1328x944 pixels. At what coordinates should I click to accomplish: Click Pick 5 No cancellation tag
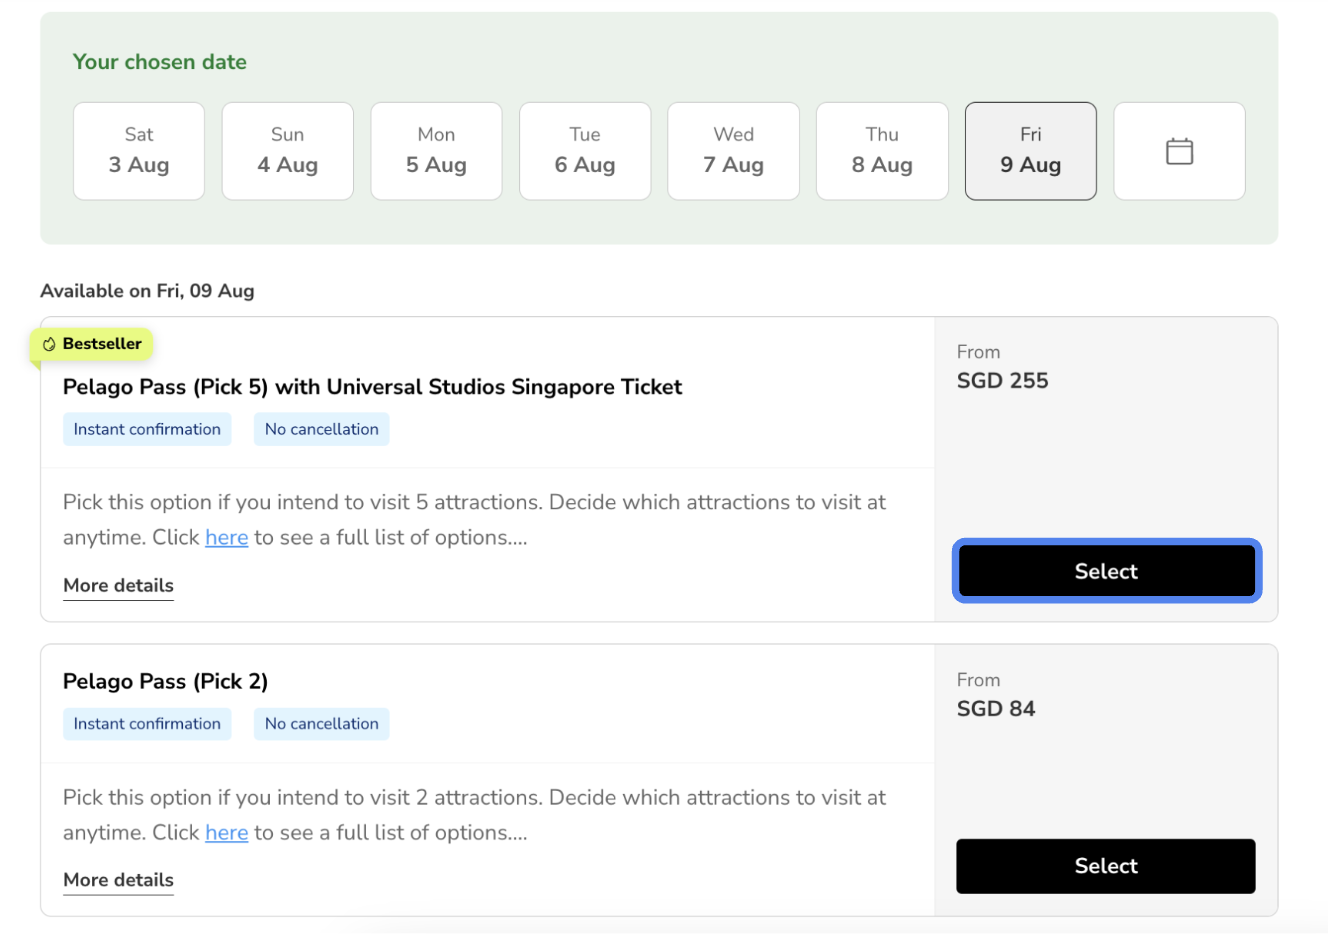(322, 429)
